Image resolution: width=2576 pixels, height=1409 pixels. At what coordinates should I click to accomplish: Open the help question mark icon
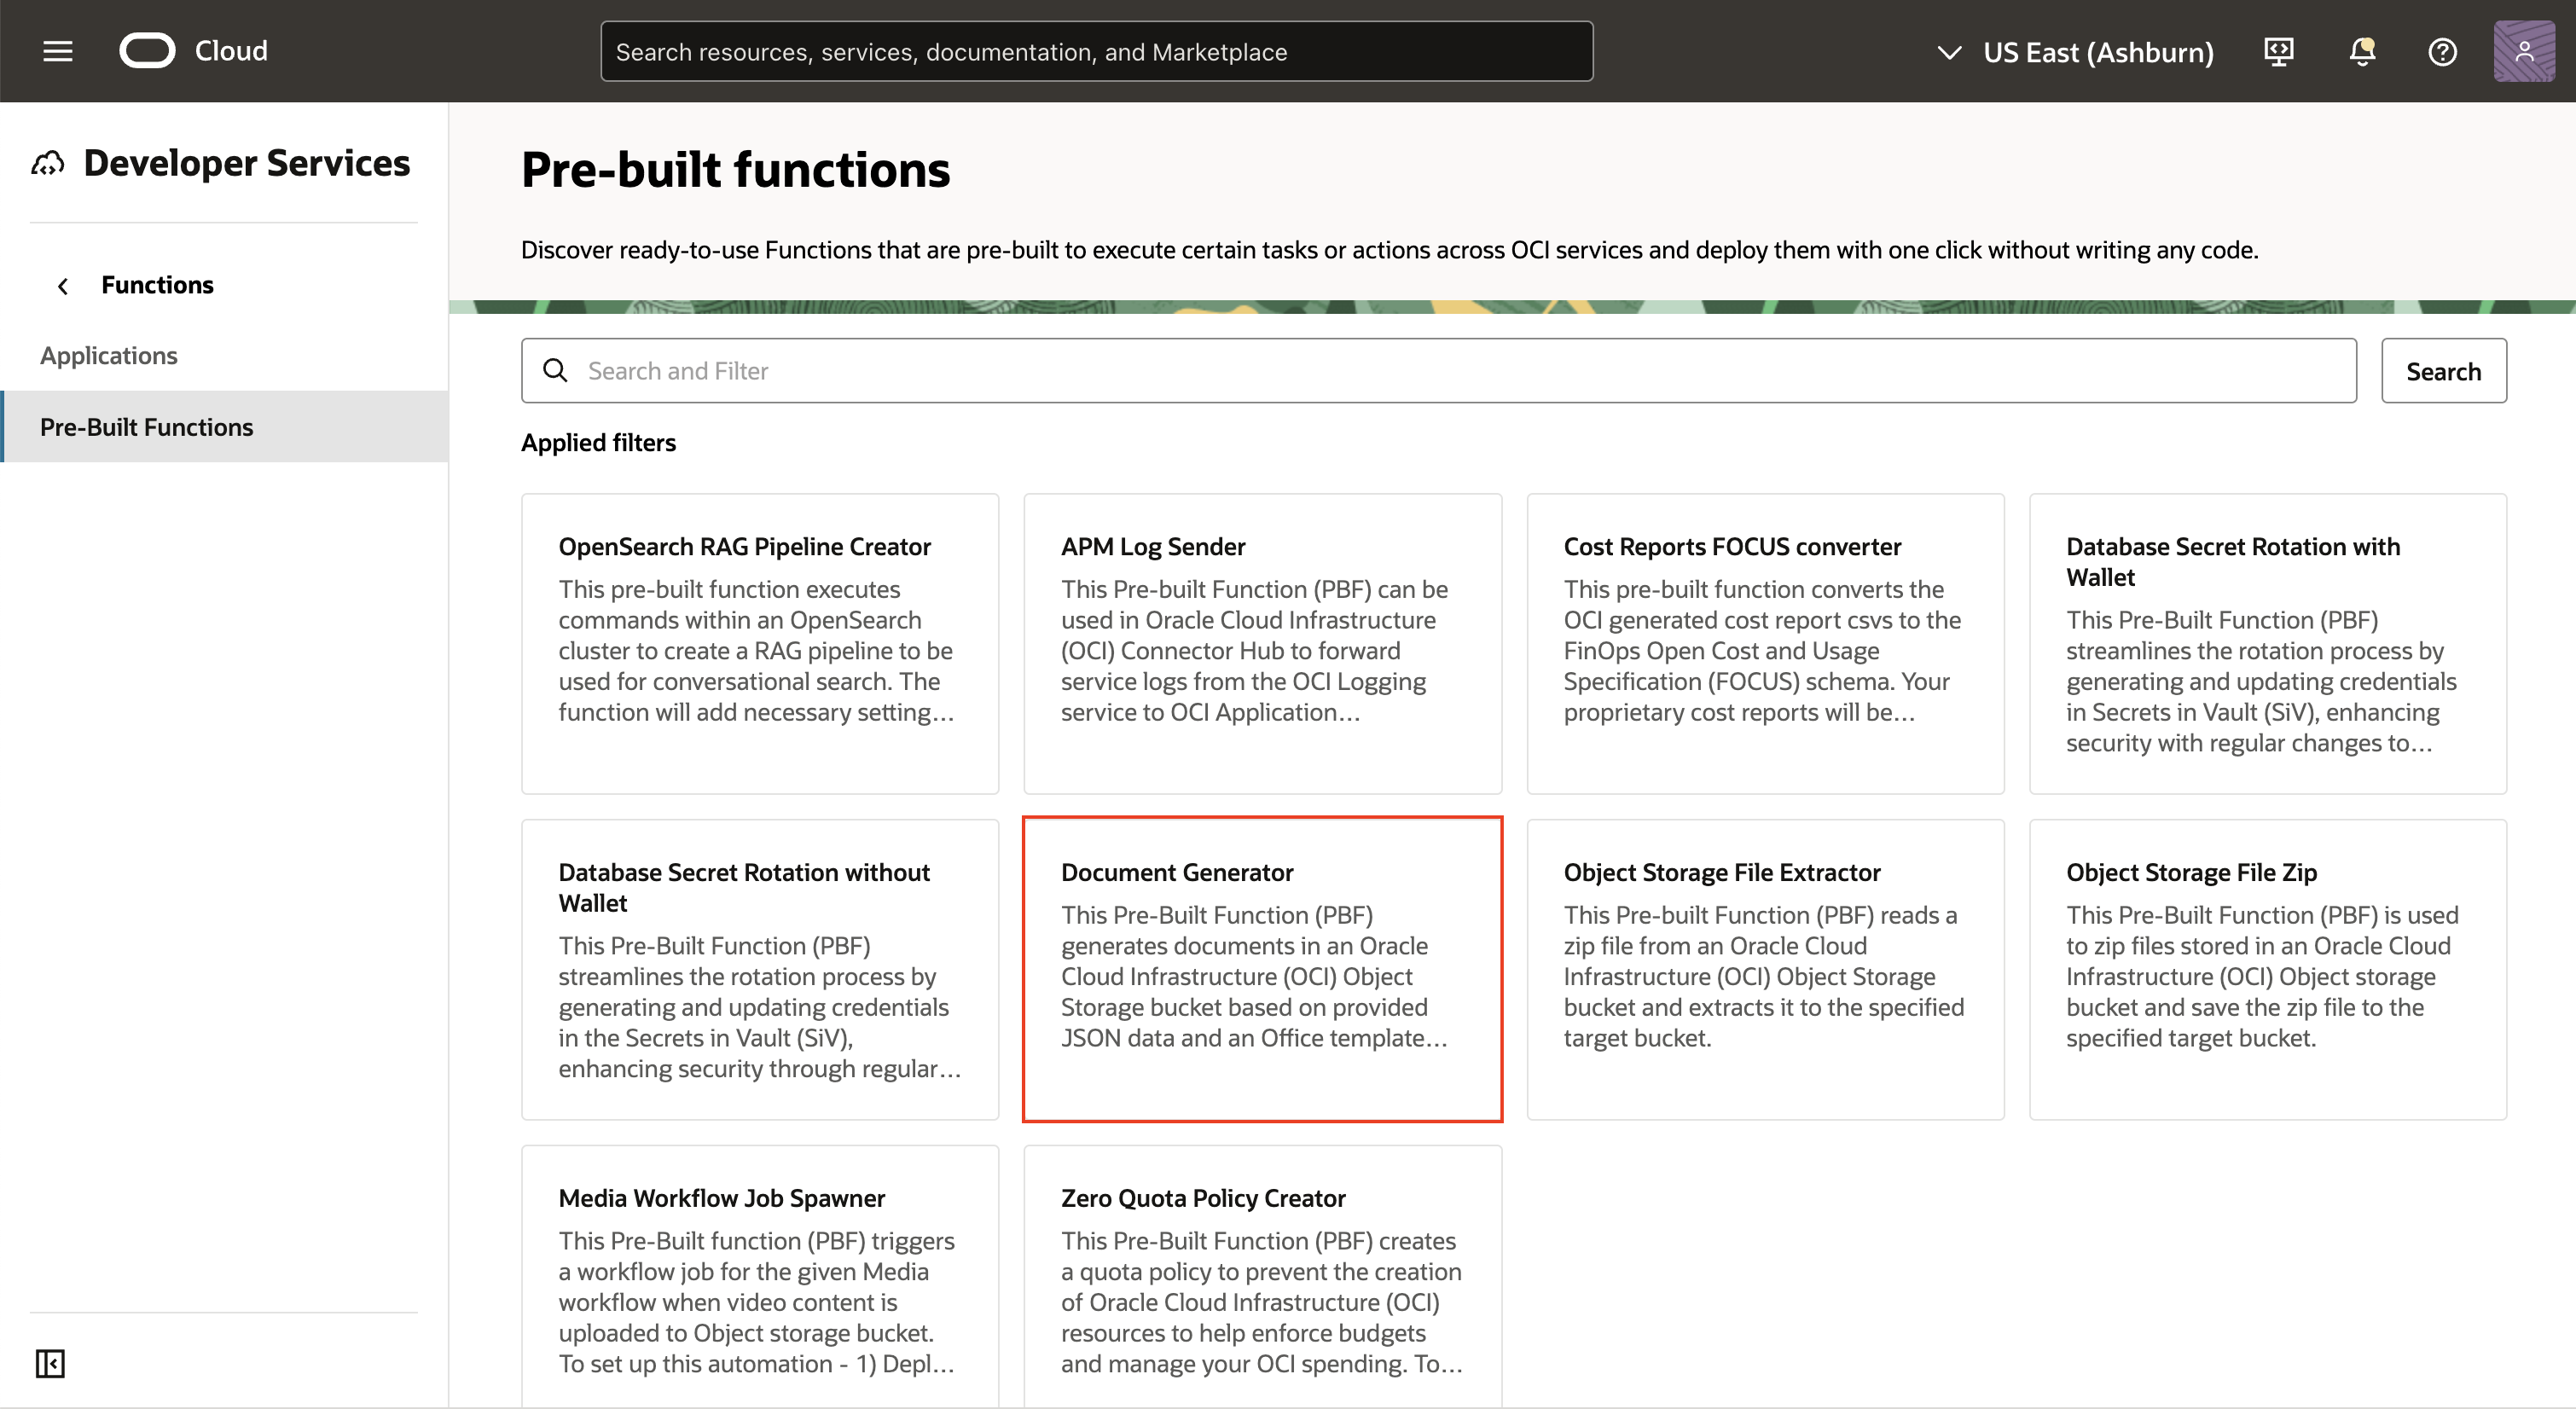coord(2442,51)
